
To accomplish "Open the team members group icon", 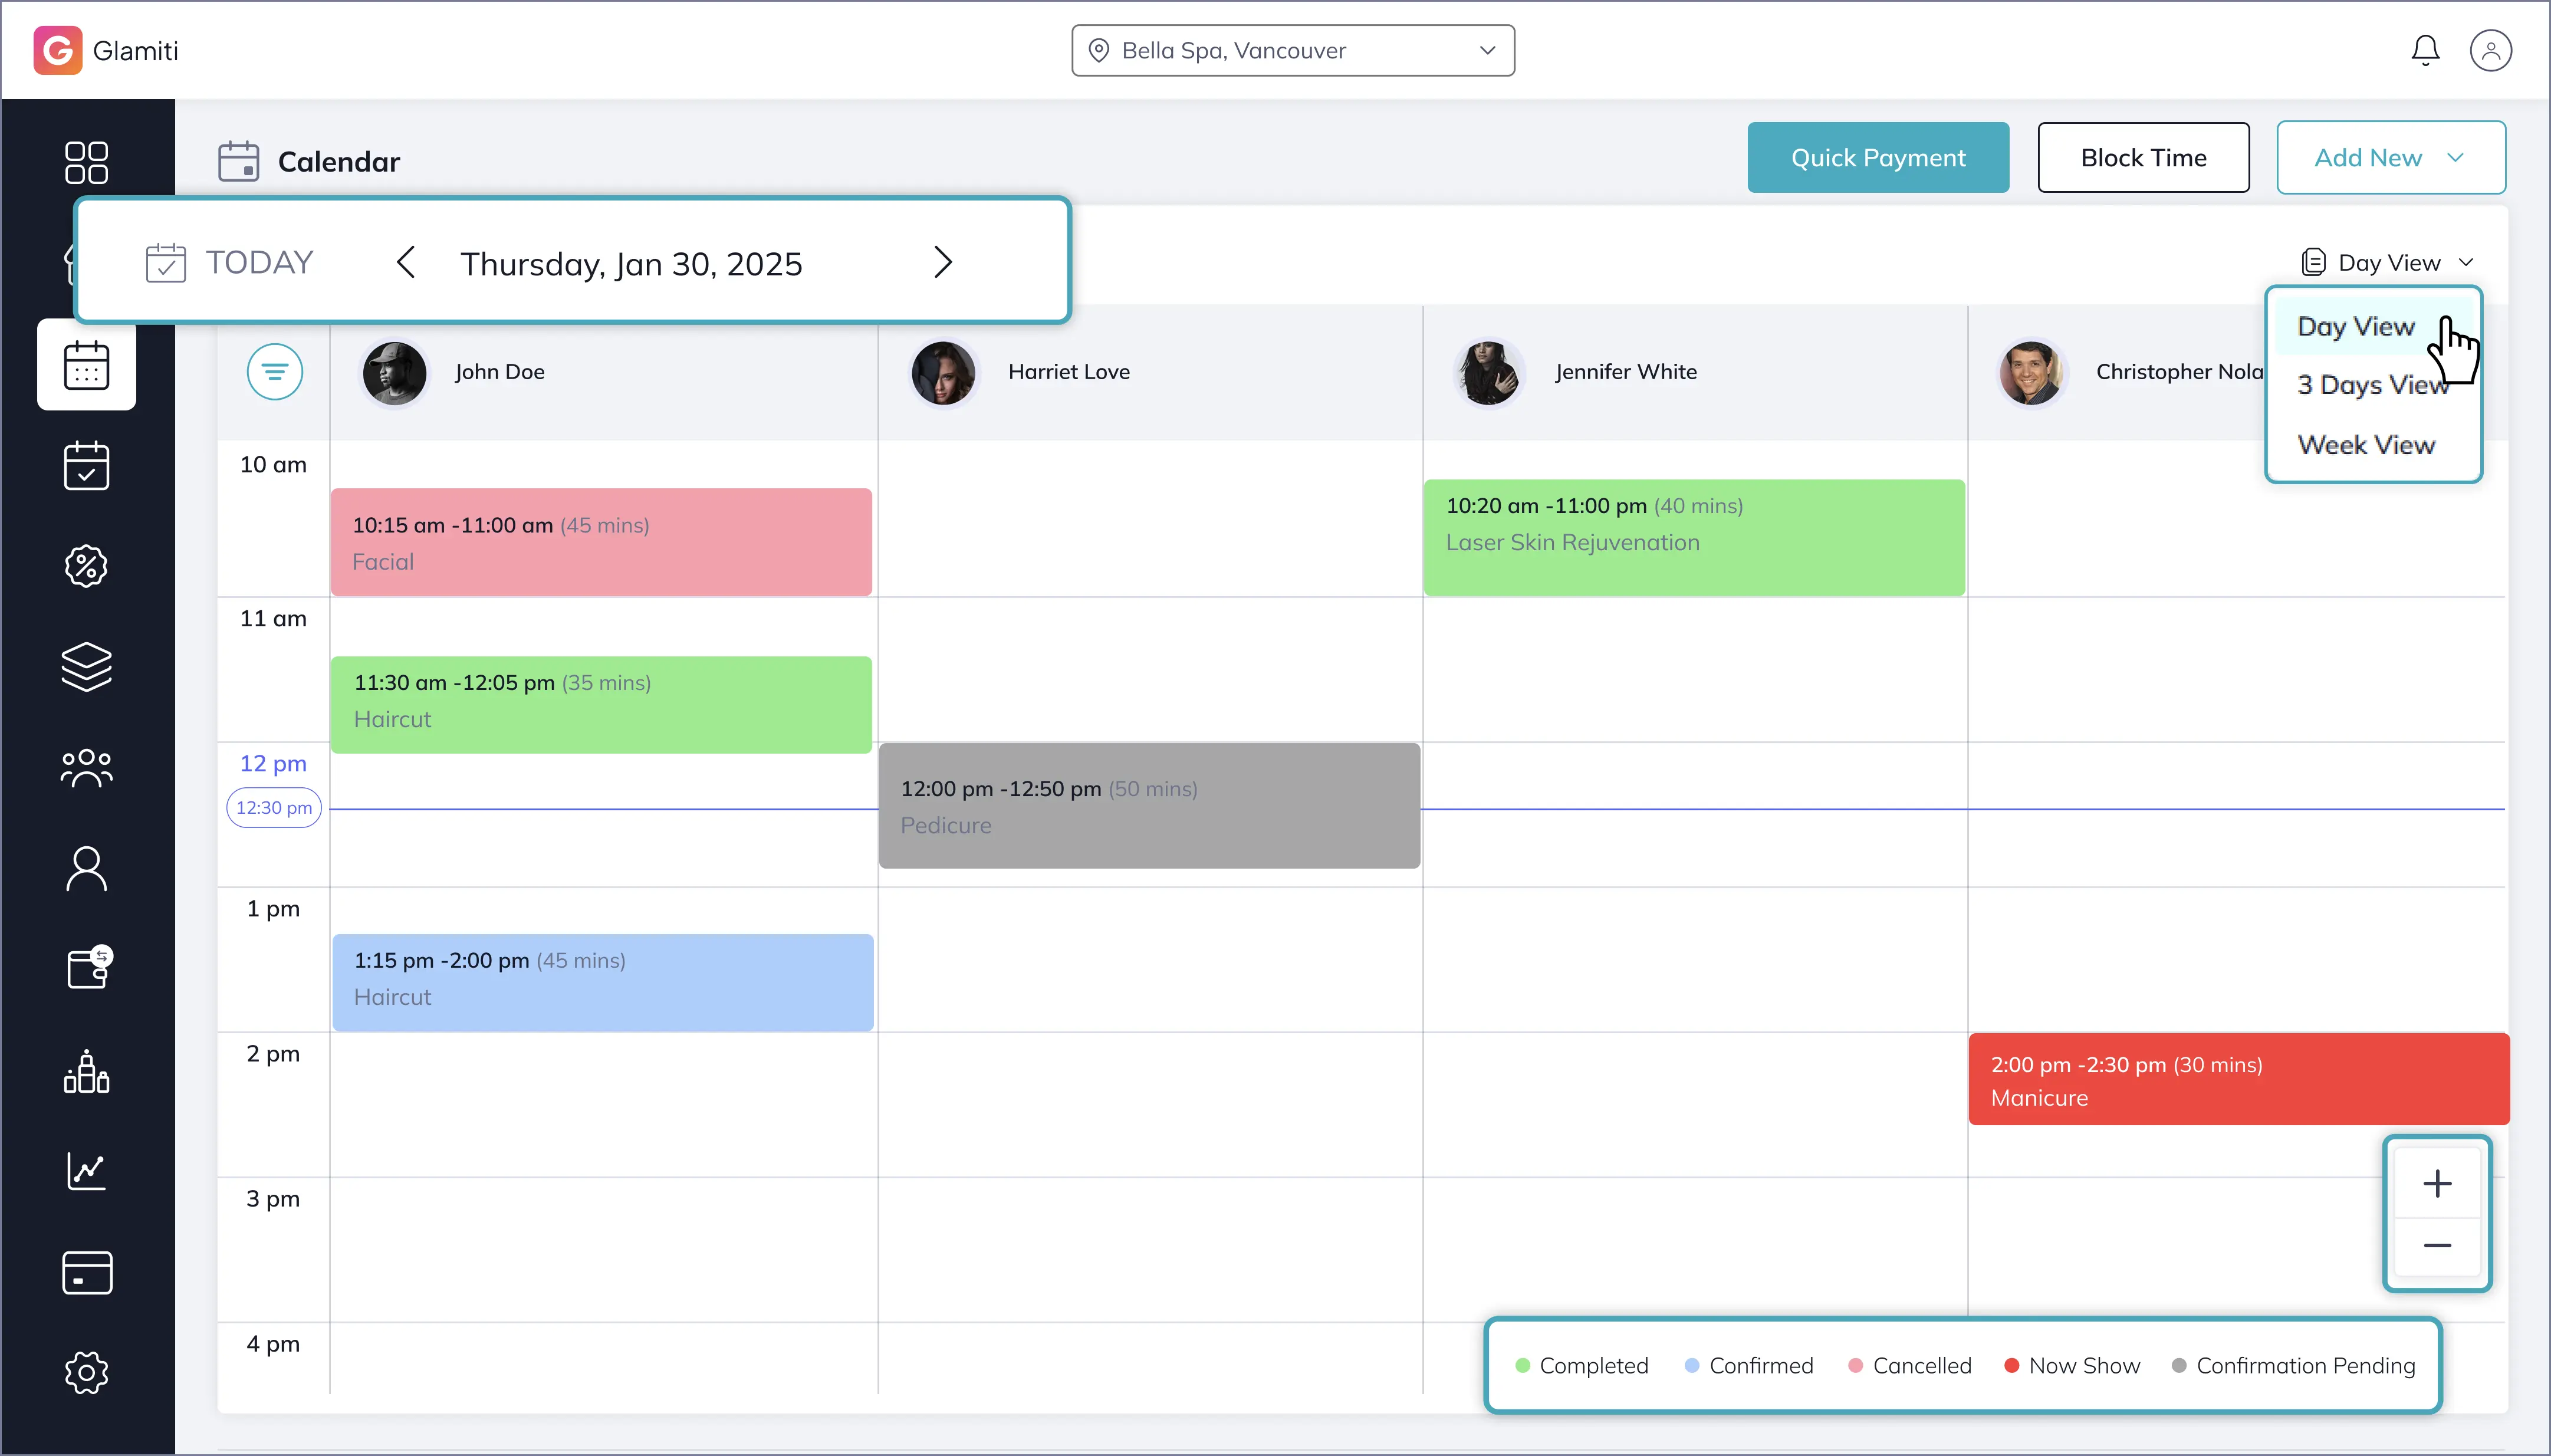I will (86, 768).
